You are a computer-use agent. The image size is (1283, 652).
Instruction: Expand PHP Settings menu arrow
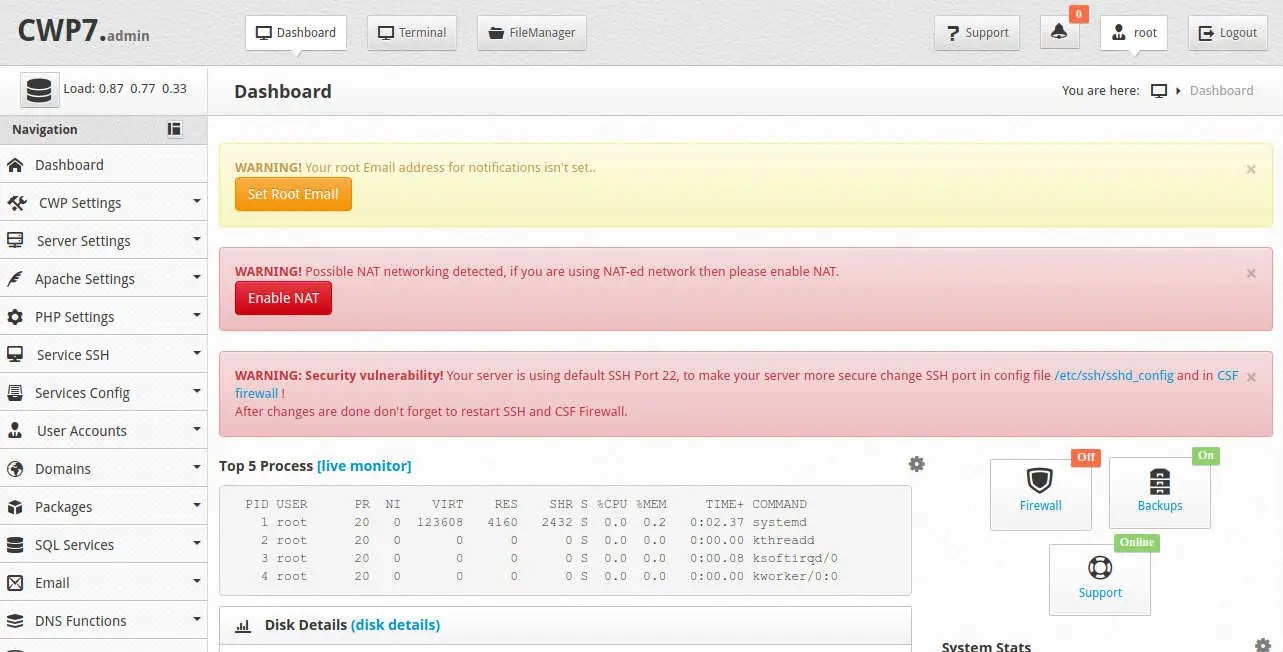coord(197,315)
